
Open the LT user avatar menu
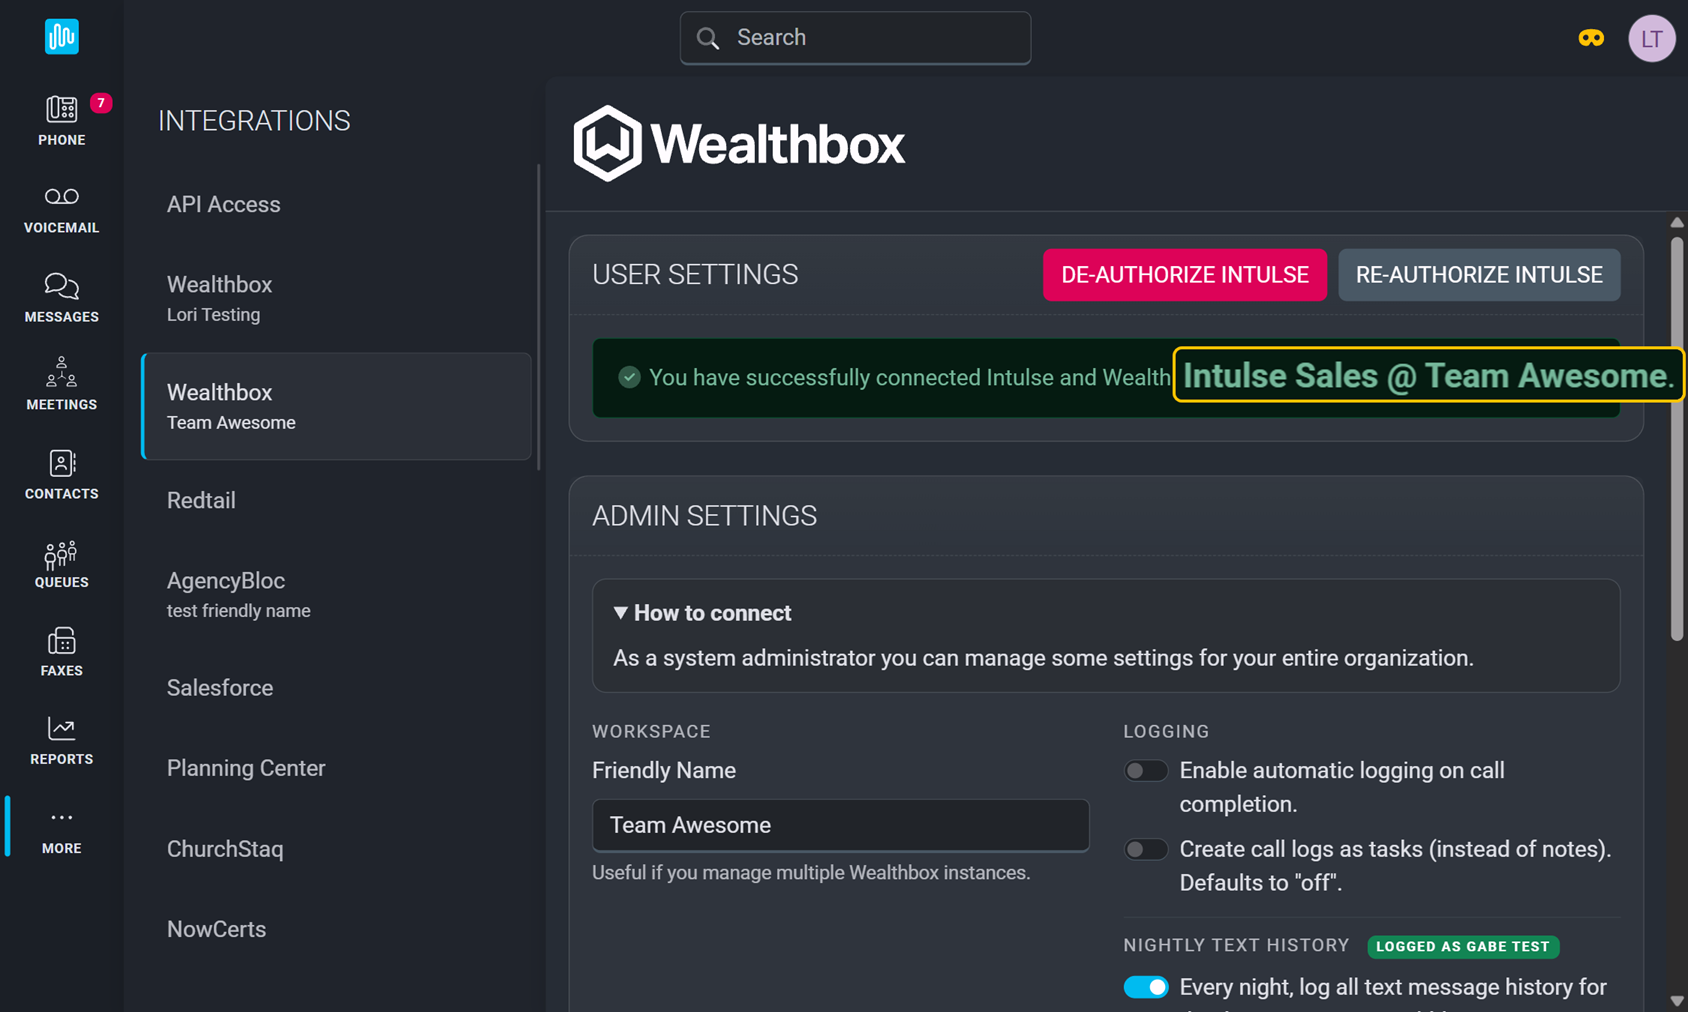1652,38
